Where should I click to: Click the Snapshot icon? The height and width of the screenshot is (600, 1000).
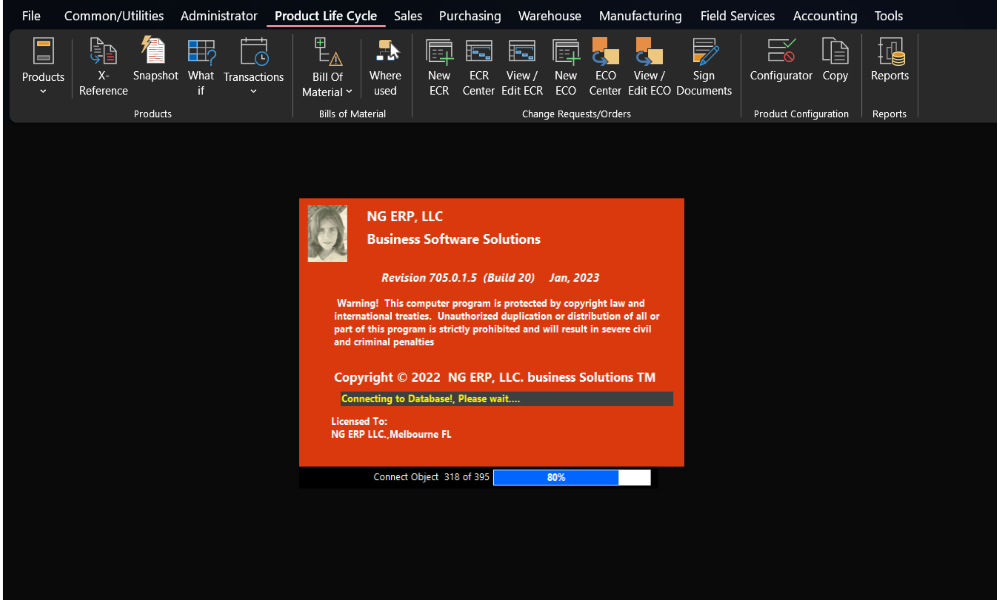point(155,60)
